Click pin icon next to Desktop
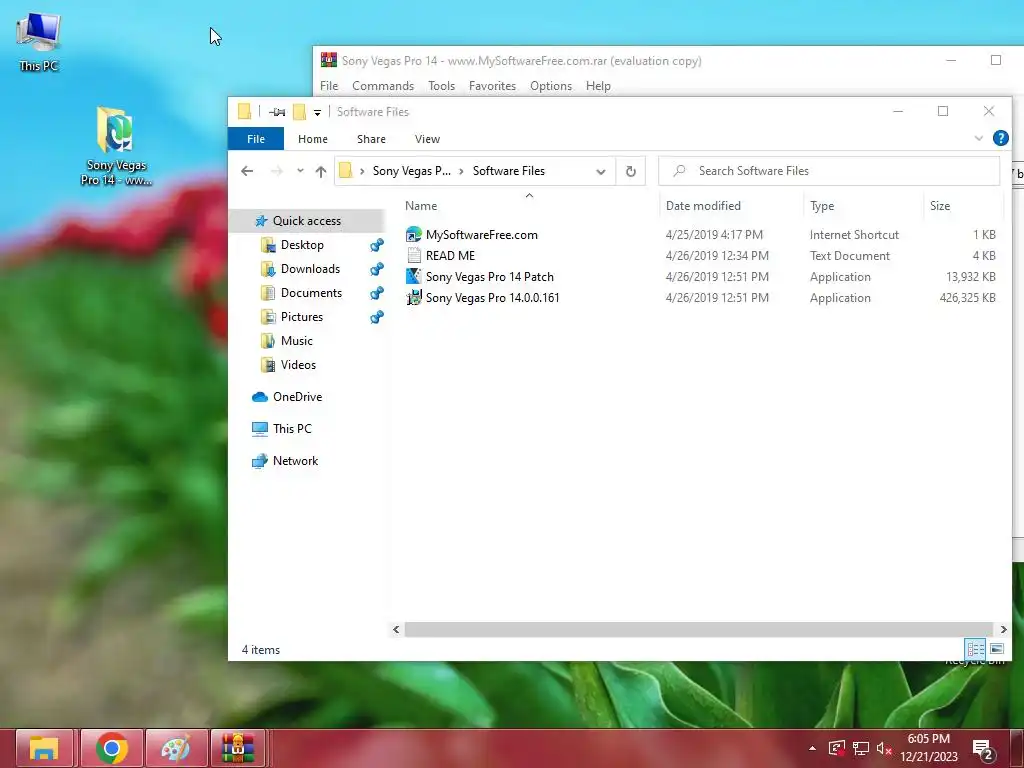The height and width of the screenshot is (768, 1024). pyautogui.click(x=377, y=246)
